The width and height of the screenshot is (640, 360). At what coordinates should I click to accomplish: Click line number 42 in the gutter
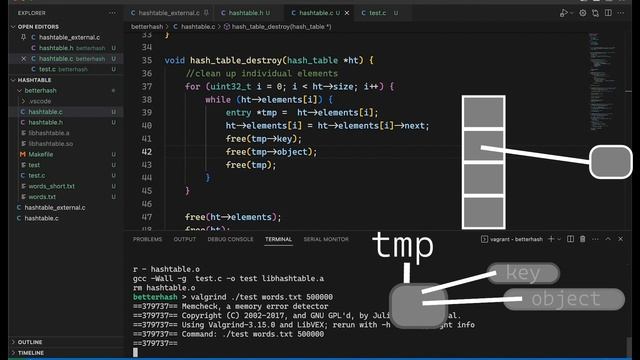point(147,152)
